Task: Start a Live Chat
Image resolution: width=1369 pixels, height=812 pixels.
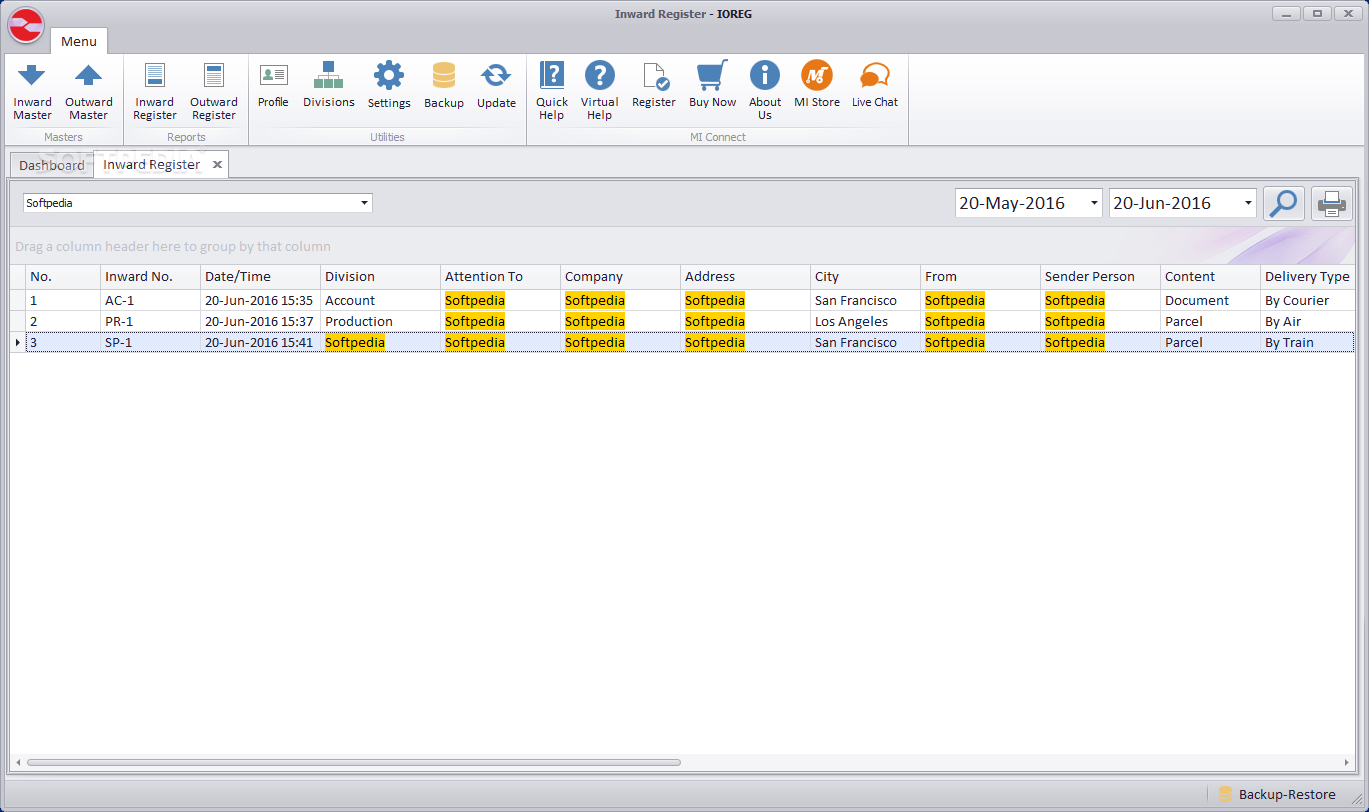Action: coord(875,85)
